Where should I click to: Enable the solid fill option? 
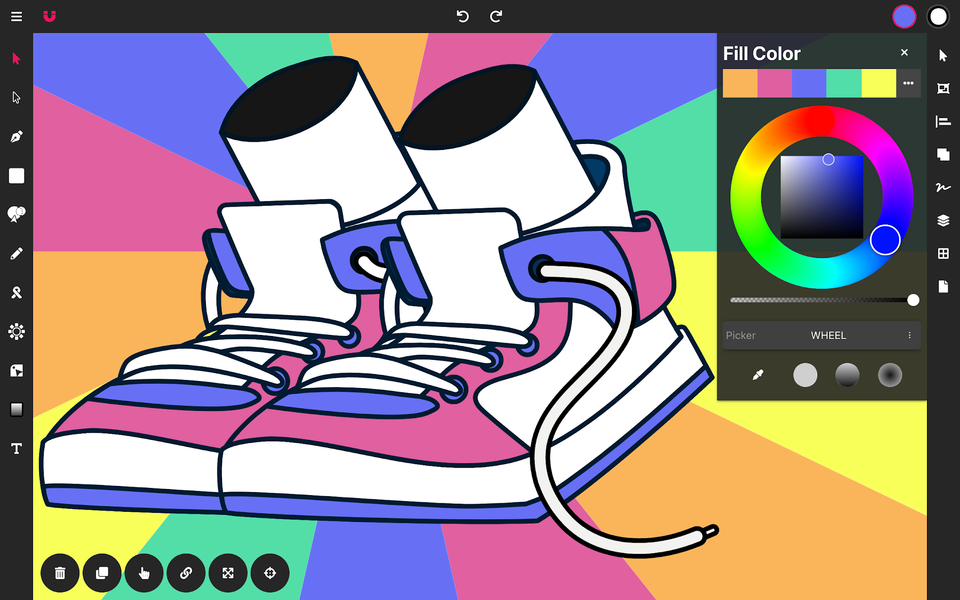pos(805,374)
